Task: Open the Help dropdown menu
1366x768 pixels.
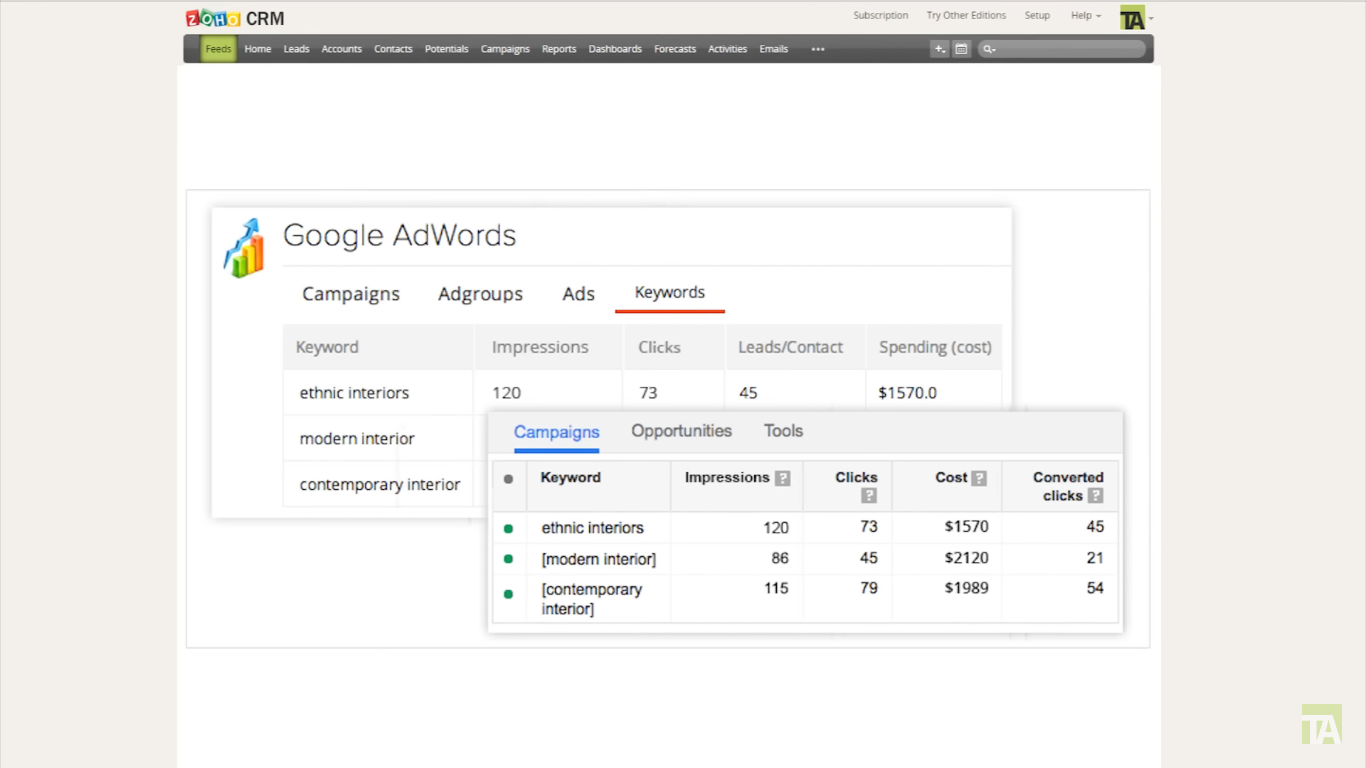Action: [1086, 15]
